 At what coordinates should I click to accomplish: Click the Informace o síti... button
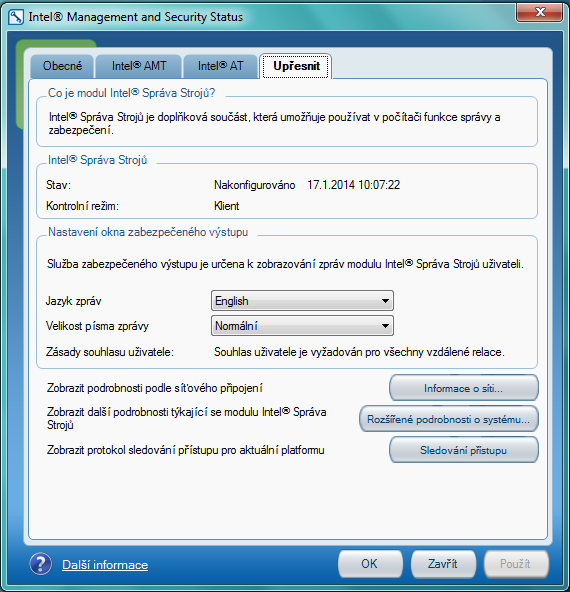point(464,388)
